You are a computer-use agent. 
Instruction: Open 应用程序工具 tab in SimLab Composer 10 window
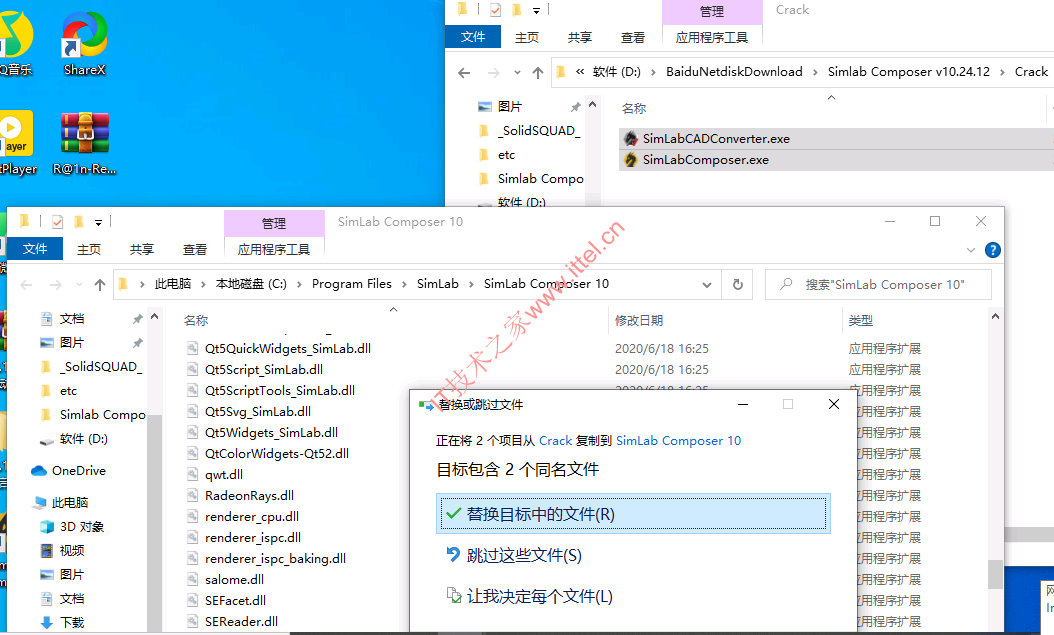[x=274, y=249]
